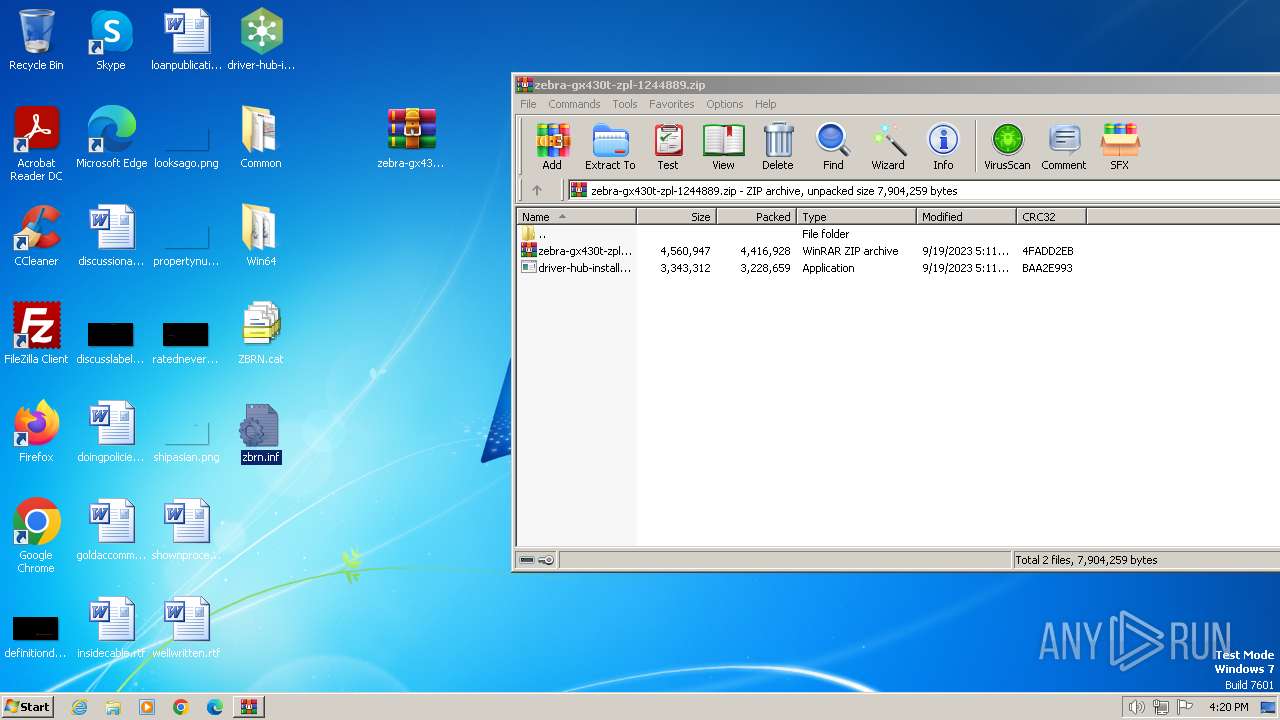Select the Win64 folder on desktop
1280x720 pixels.
point(260,236)
